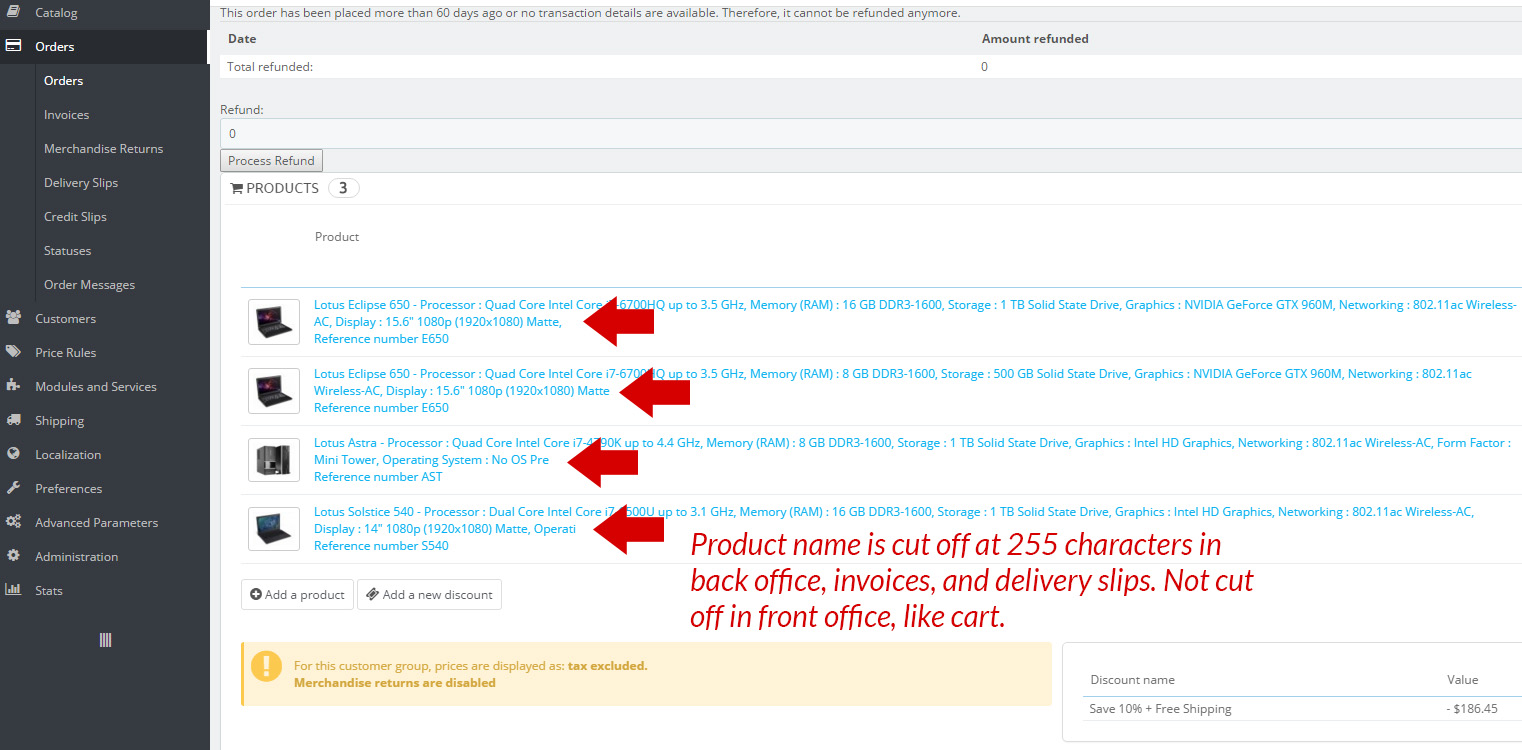
Task: Select Order Messages in the sidebar
Action: 89,285
